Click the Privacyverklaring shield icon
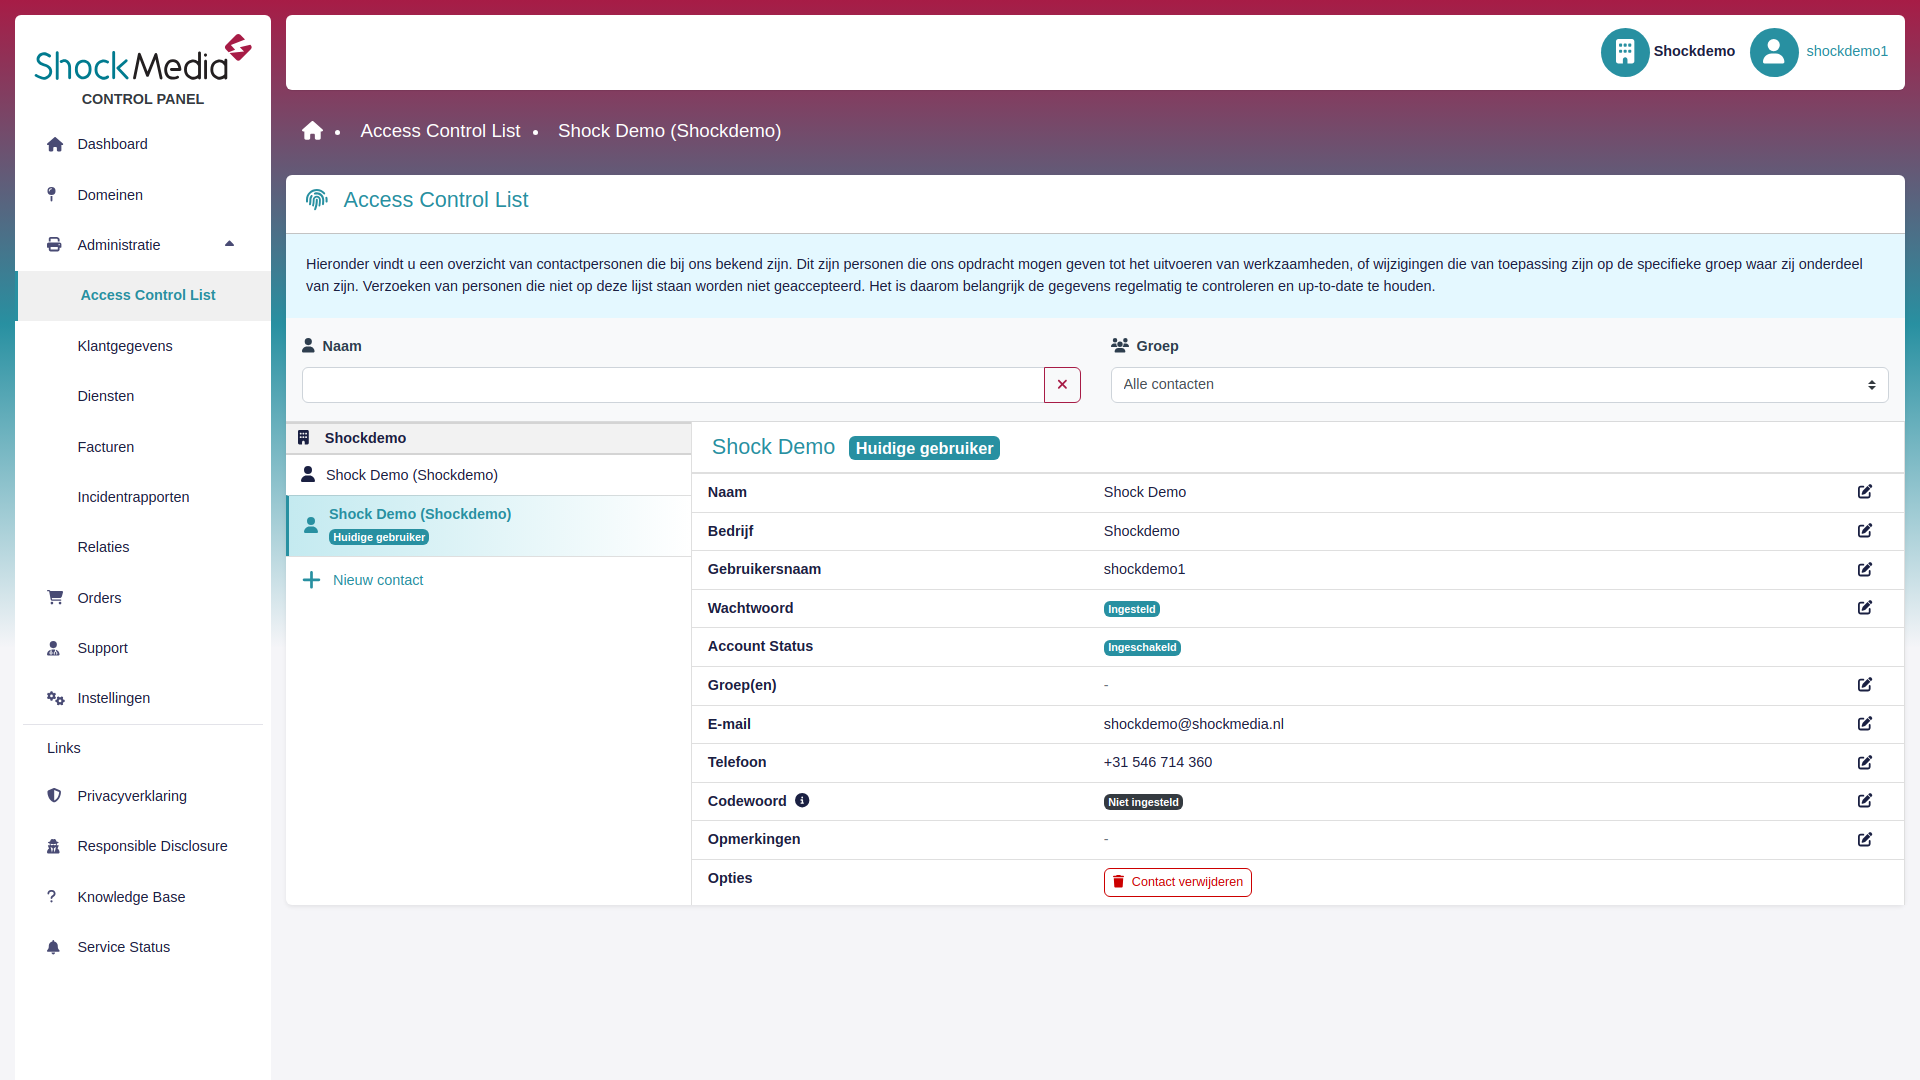 (x=54, y=796)
